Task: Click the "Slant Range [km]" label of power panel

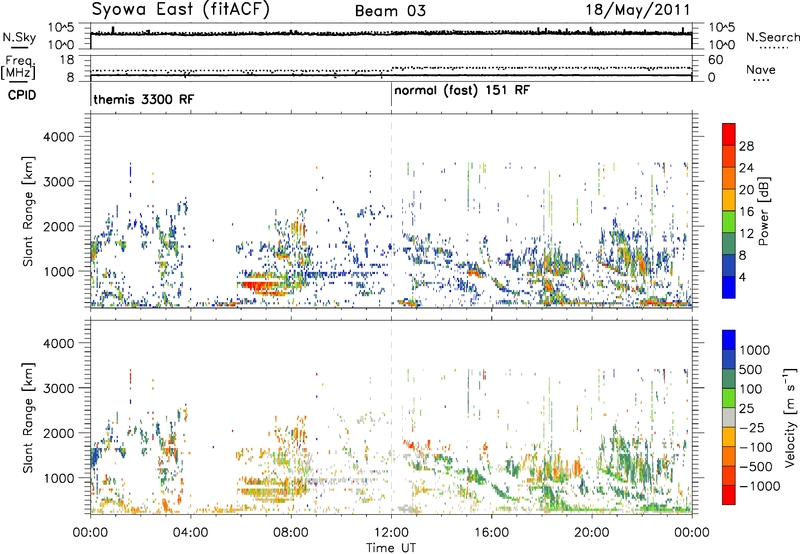Action: pyautogui.click(x=28, y=211)
